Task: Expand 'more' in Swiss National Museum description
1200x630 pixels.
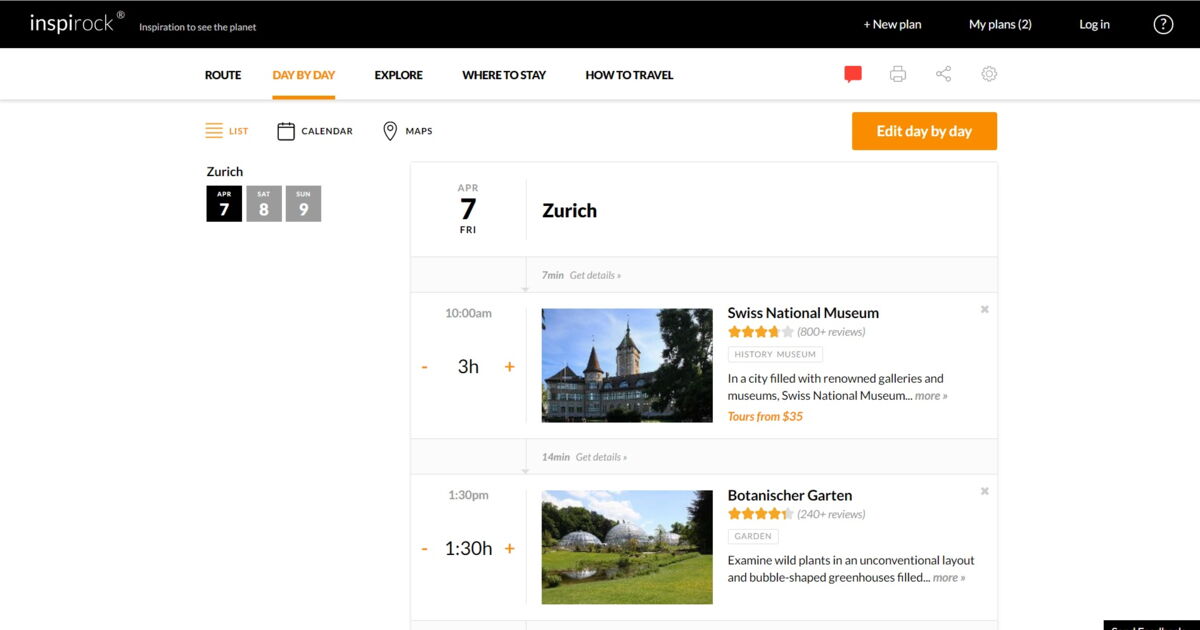Action: pos(931,396)
